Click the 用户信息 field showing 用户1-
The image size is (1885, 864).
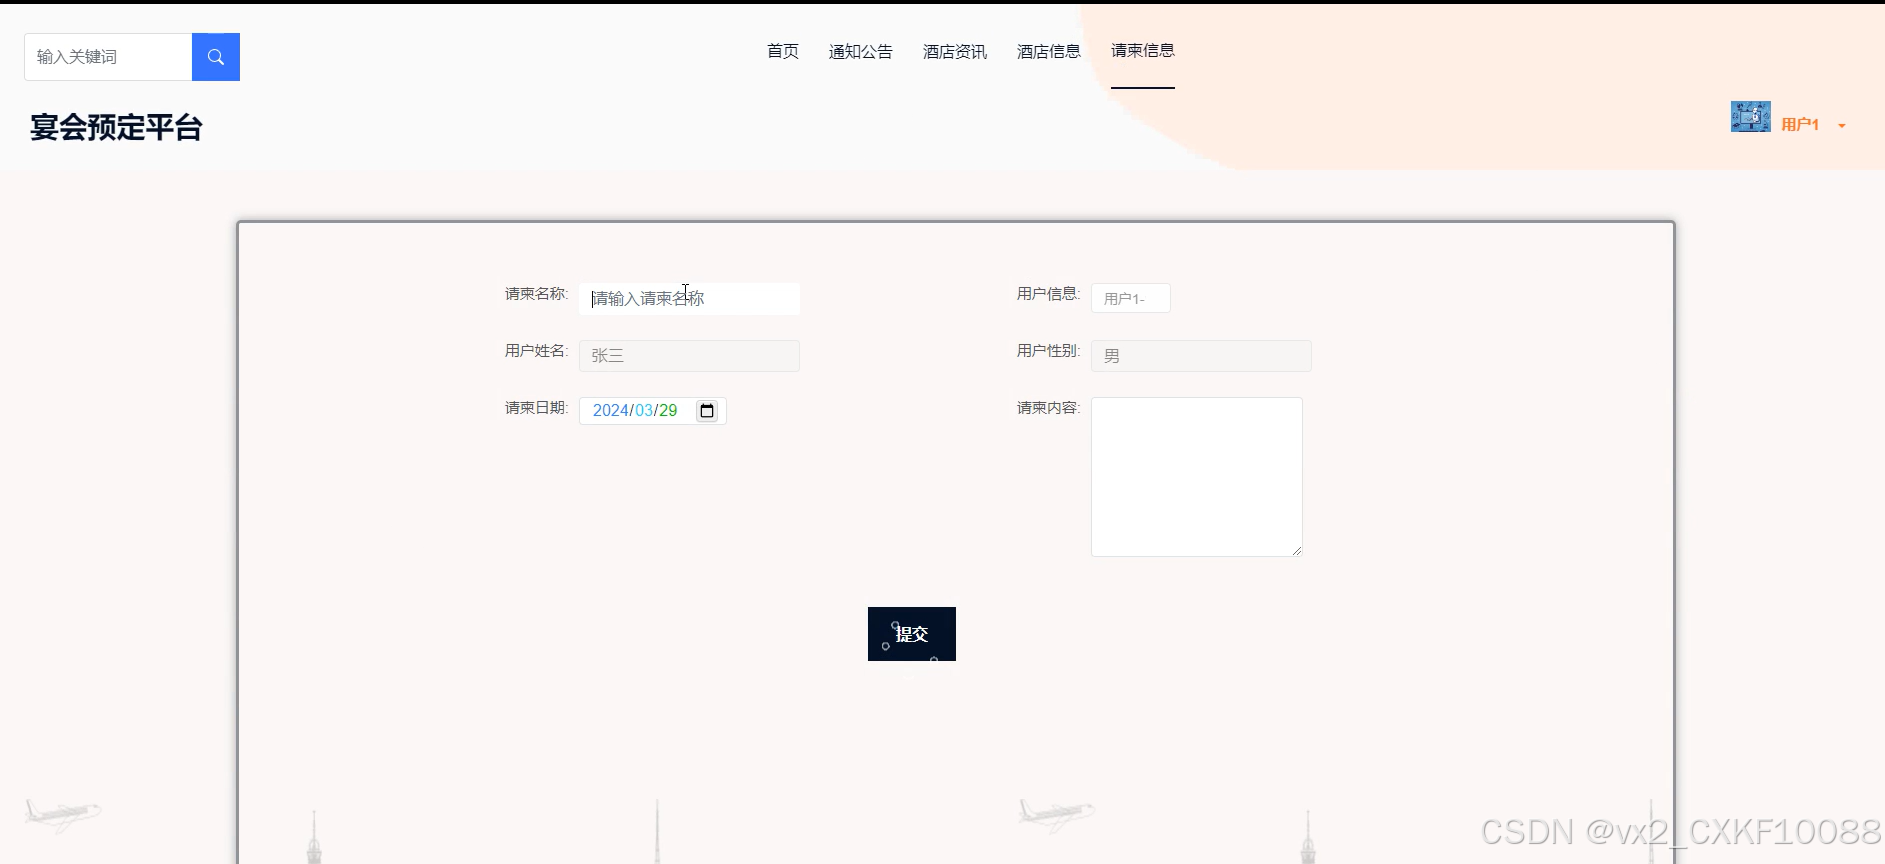[1130, 298]
